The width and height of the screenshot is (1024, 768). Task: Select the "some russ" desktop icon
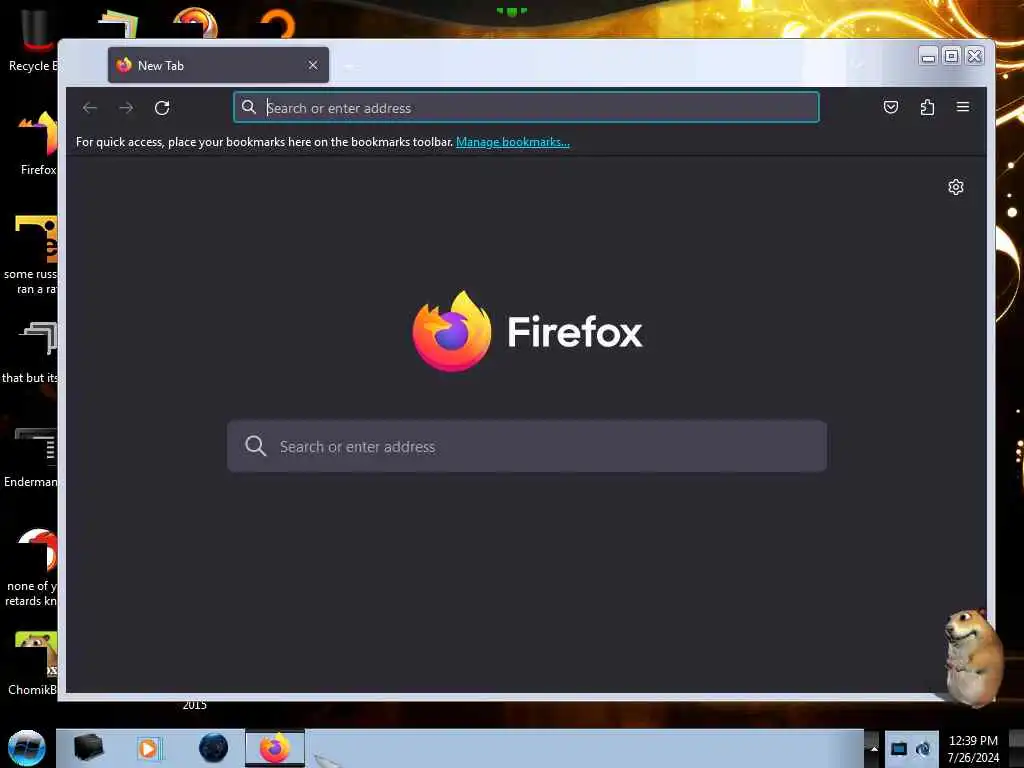(x=30, y=255)
